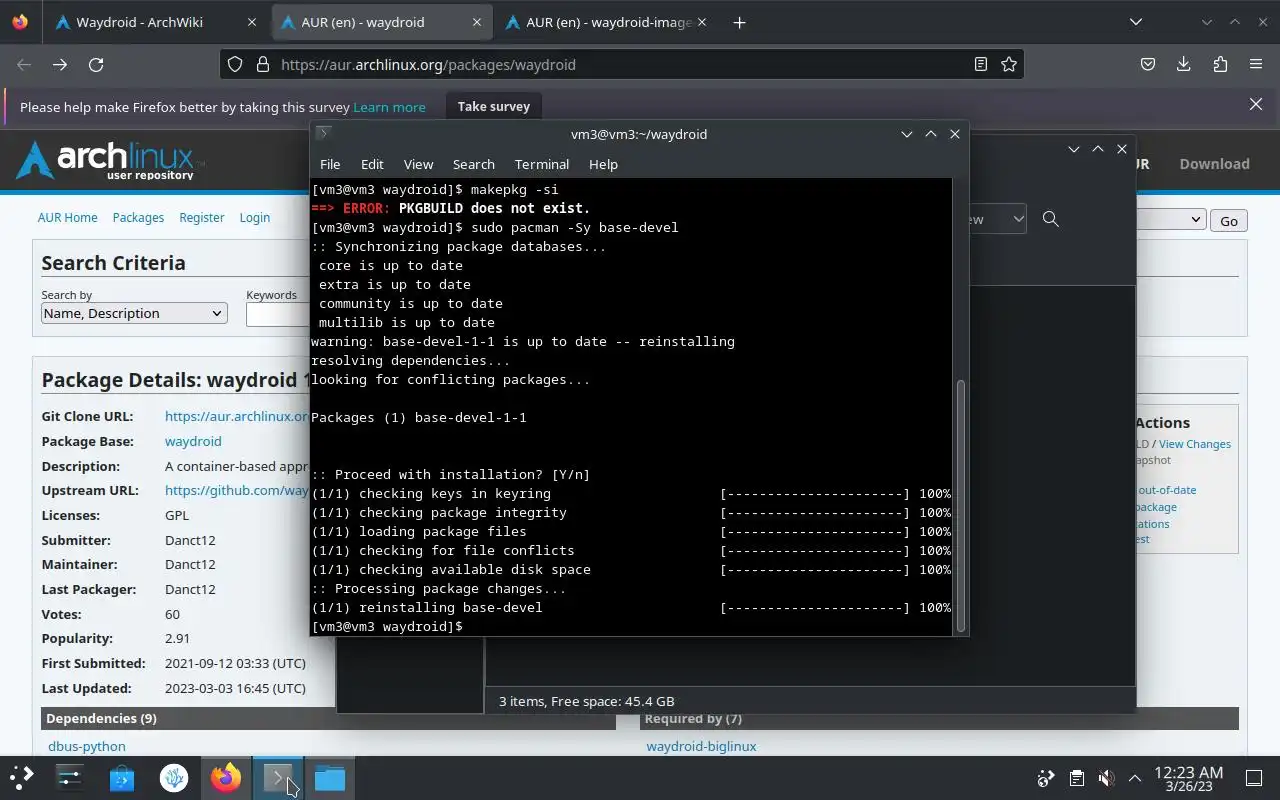Image resolution: width=1280 pixels, height=800 pixels.
Task: Click the tracking protection shield icon
Action: (235, 64)
